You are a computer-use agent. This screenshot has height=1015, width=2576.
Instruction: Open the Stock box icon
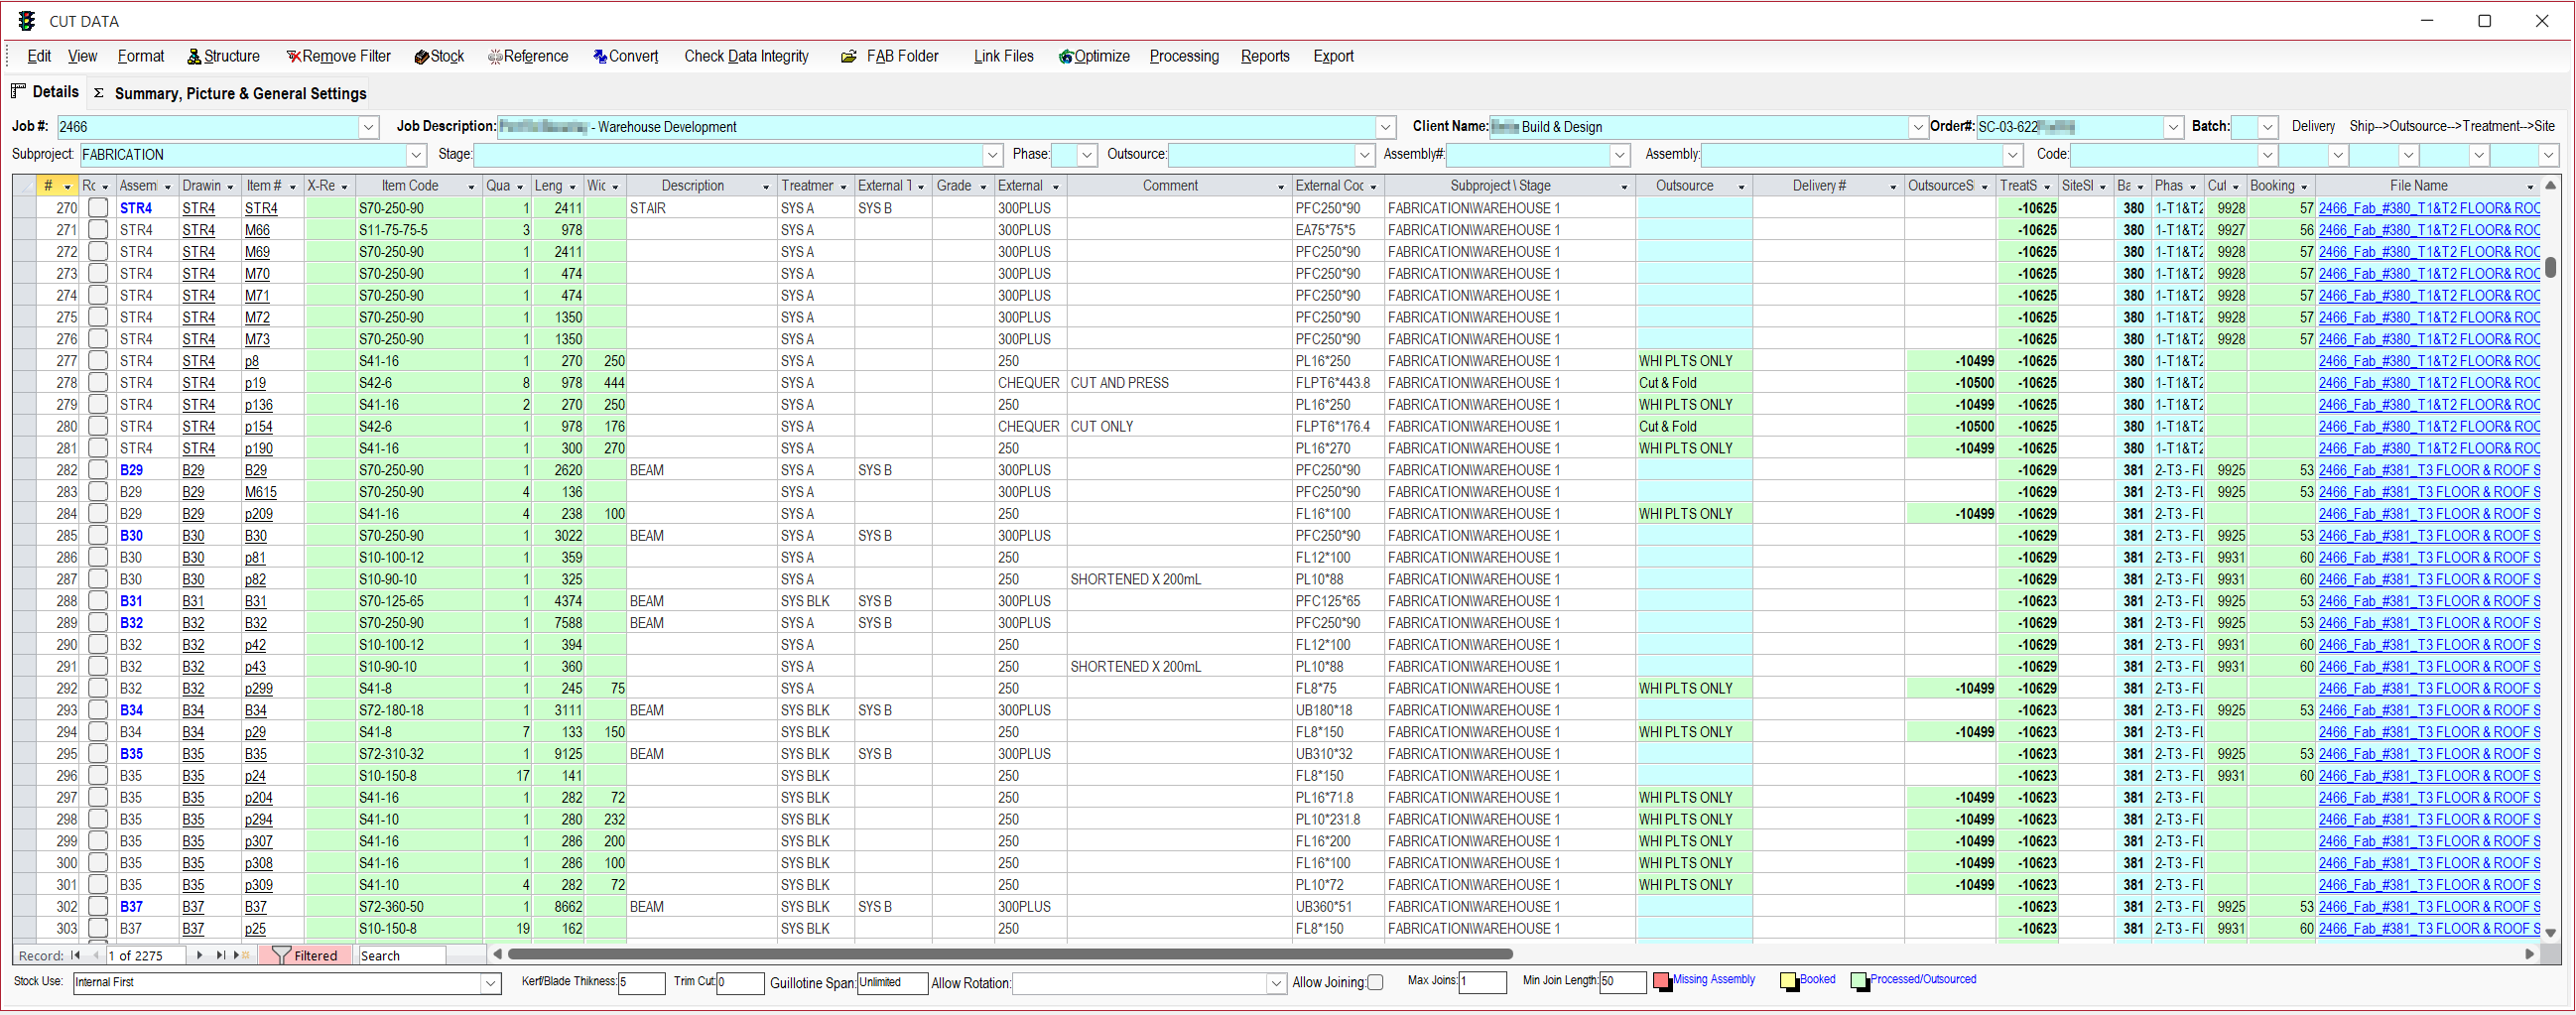tap(421, 57)
